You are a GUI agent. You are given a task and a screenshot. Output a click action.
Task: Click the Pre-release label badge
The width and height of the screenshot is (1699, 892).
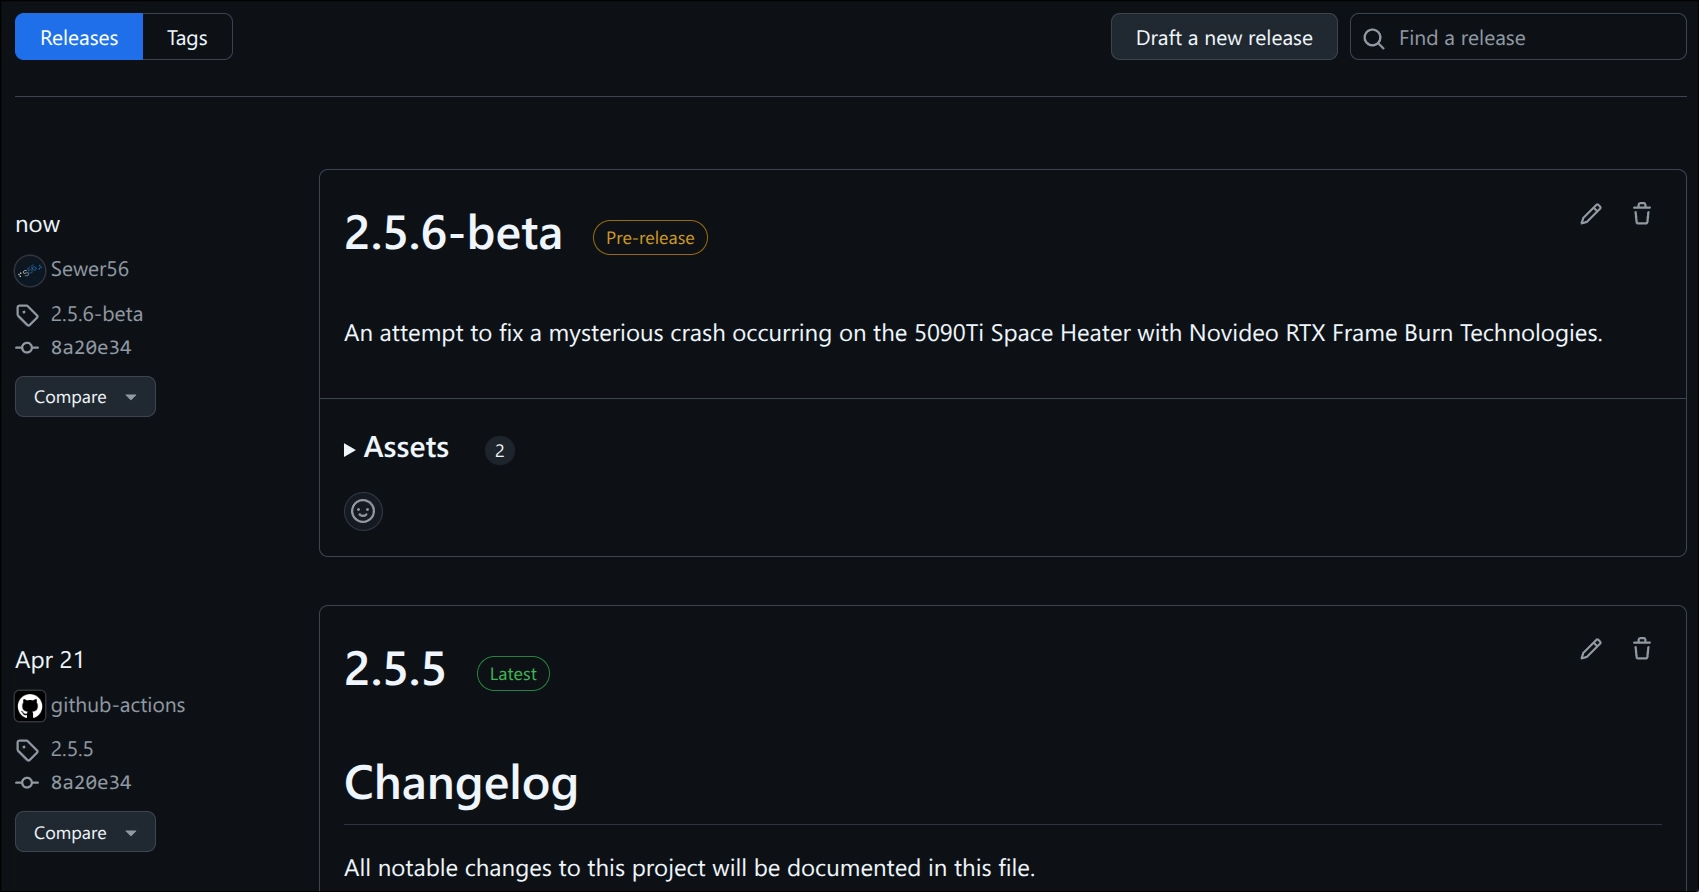[650, 238]
